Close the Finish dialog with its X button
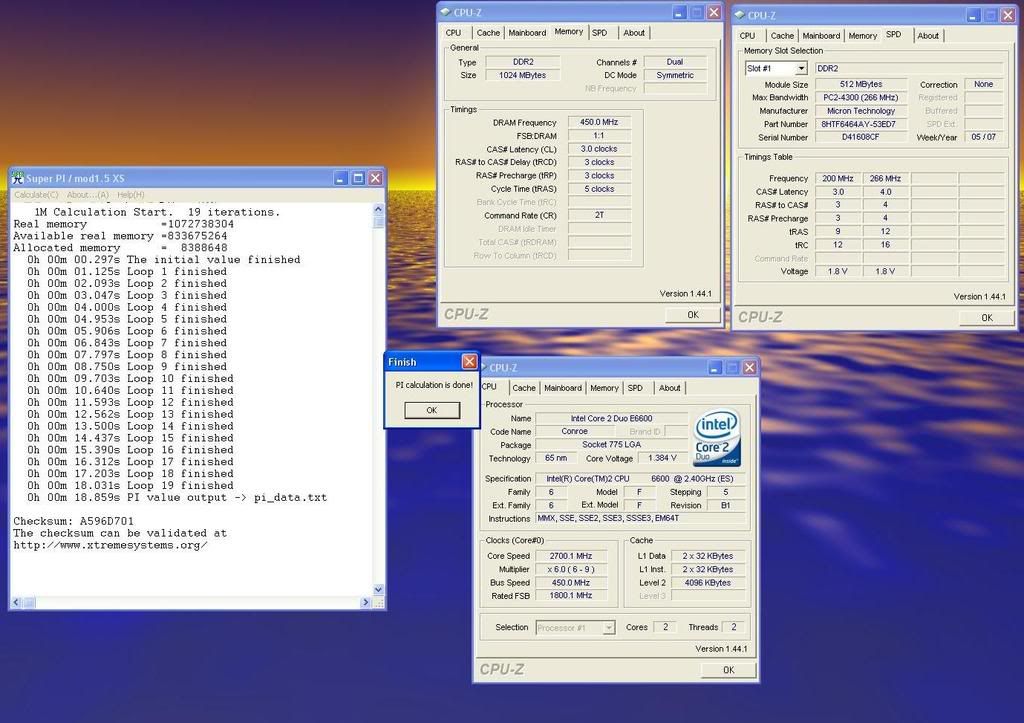The width and height of the screenshot is (1024, 723). click(469, 362)
